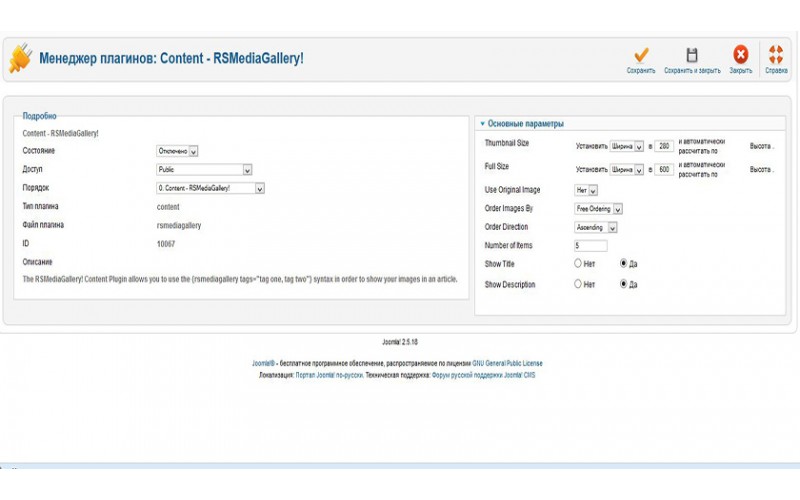Screen dimensions: 800x500
Task: Click the Описание plugin description text
Action: click(240, 279)
